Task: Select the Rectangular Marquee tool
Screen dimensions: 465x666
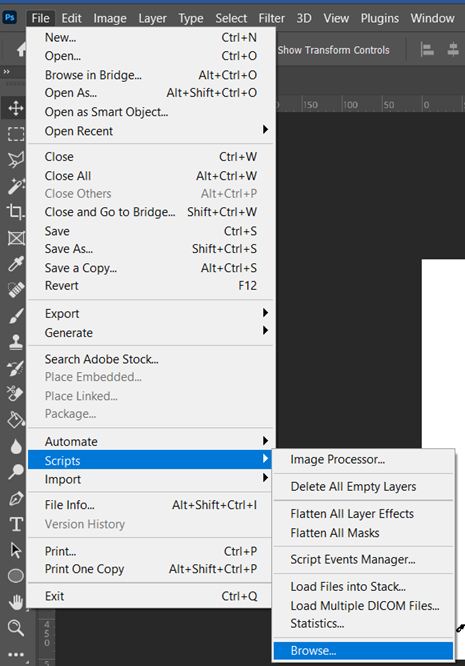Action: point(16,134)
